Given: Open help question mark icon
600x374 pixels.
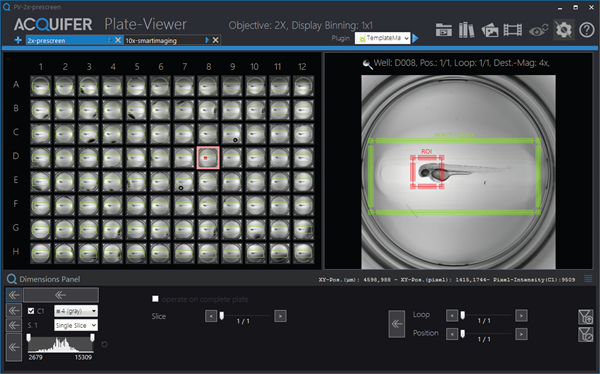Looking at the screenshot, I should (x=587, y=29).
